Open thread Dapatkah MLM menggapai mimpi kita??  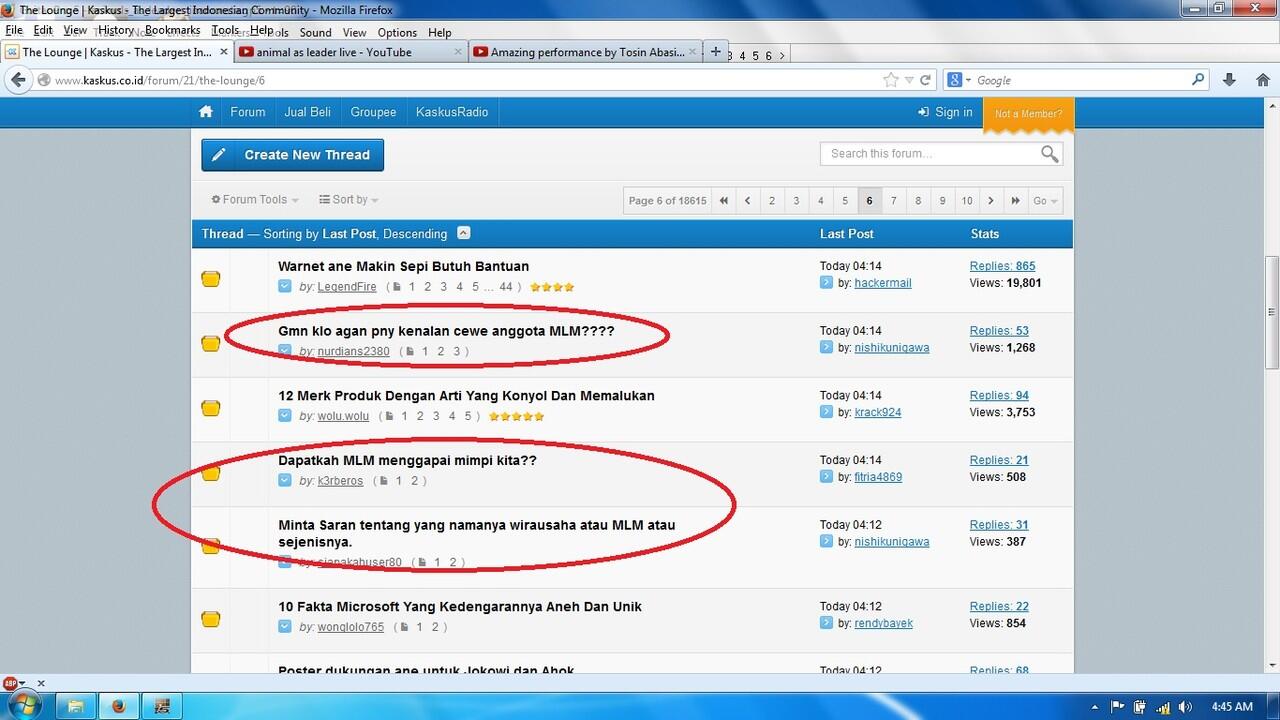tap(407, 460)
